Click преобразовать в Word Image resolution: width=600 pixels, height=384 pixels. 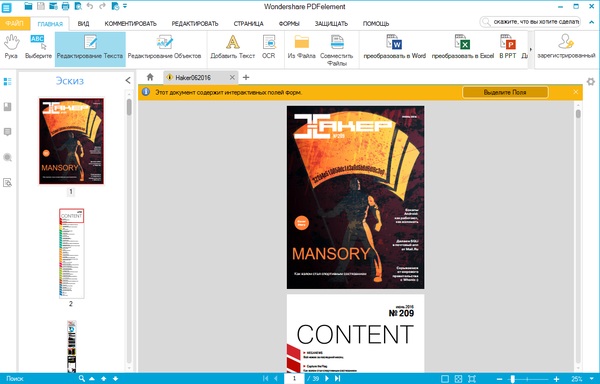pyautogui.click(x=395, y=47)
